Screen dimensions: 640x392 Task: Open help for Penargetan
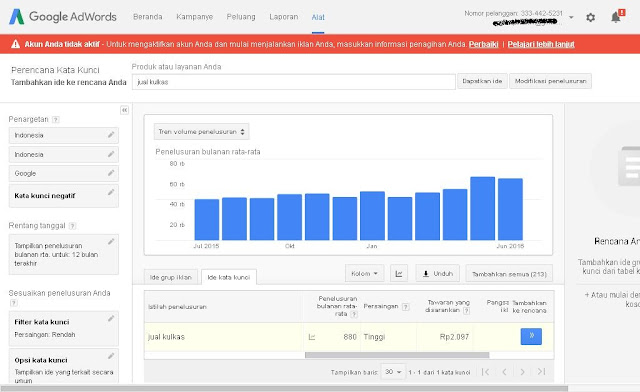pyautogui.click(x=56, y=120)
